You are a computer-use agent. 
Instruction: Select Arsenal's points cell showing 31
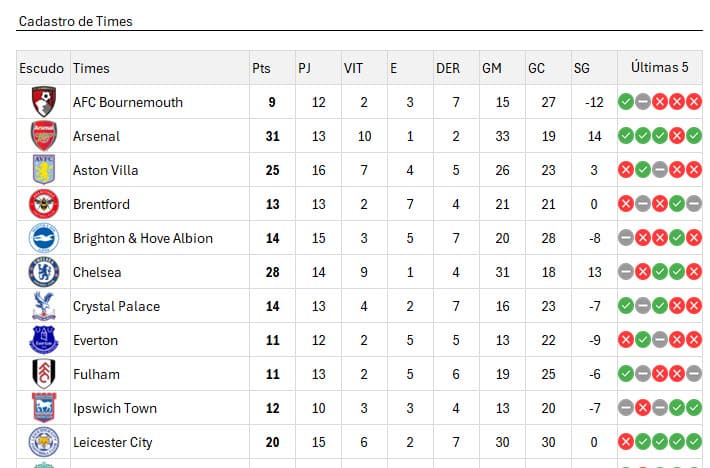pyautogui.click(x=272, y=136)
